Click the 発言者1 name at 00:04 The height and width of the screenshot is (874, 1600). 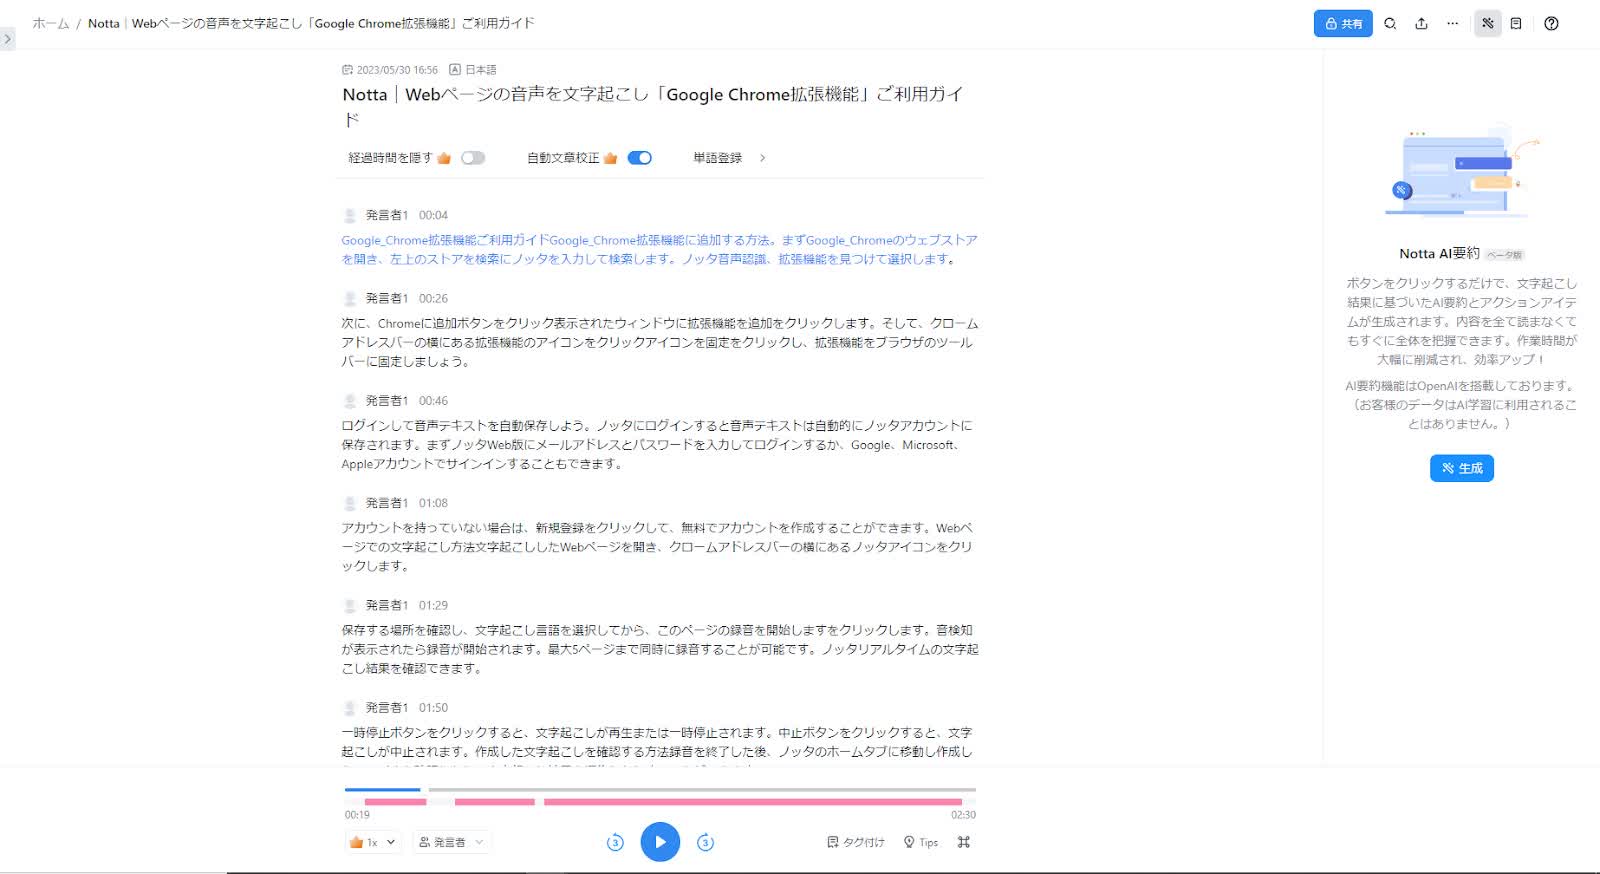[386, 215]
